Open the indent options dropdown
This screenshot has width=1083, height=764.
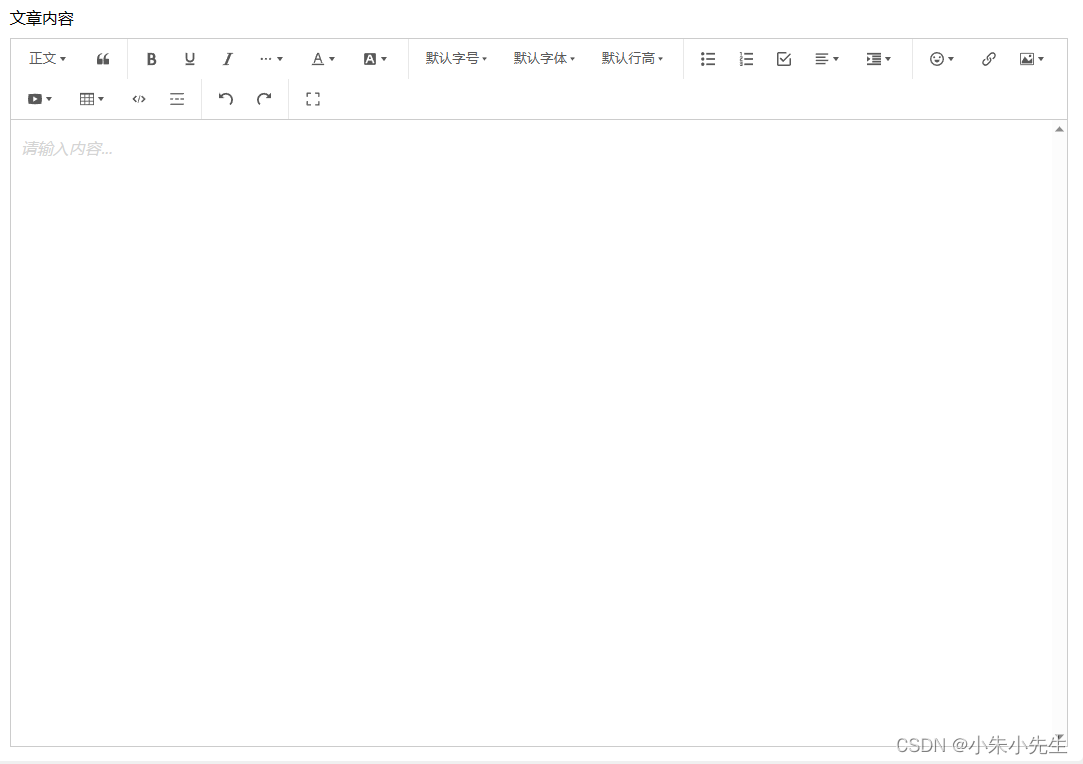879,59
